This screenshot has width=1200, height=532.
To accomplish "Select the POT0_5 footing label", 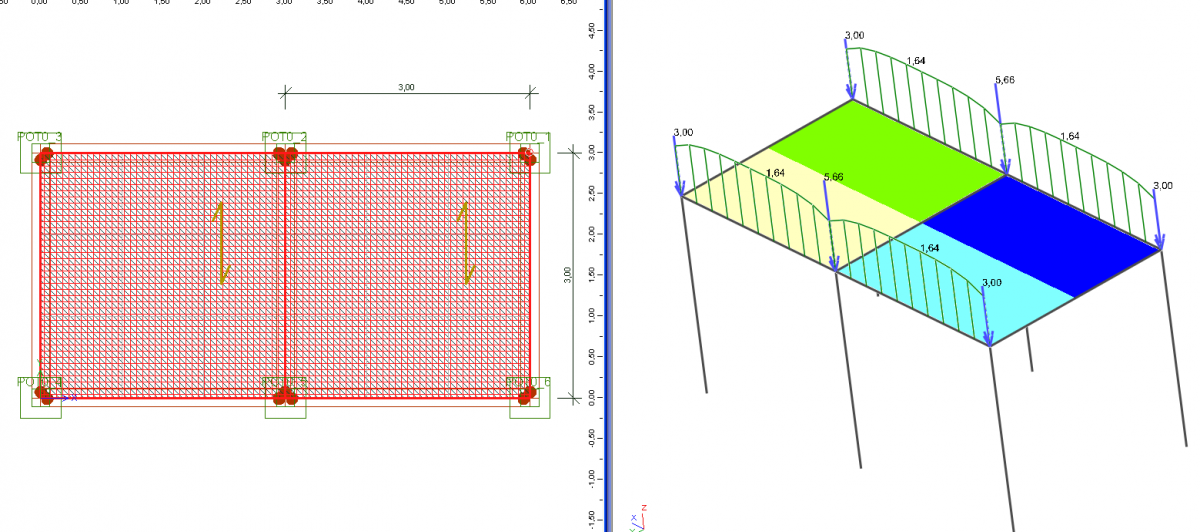I will pyautogui.click(x=284, y=382).
